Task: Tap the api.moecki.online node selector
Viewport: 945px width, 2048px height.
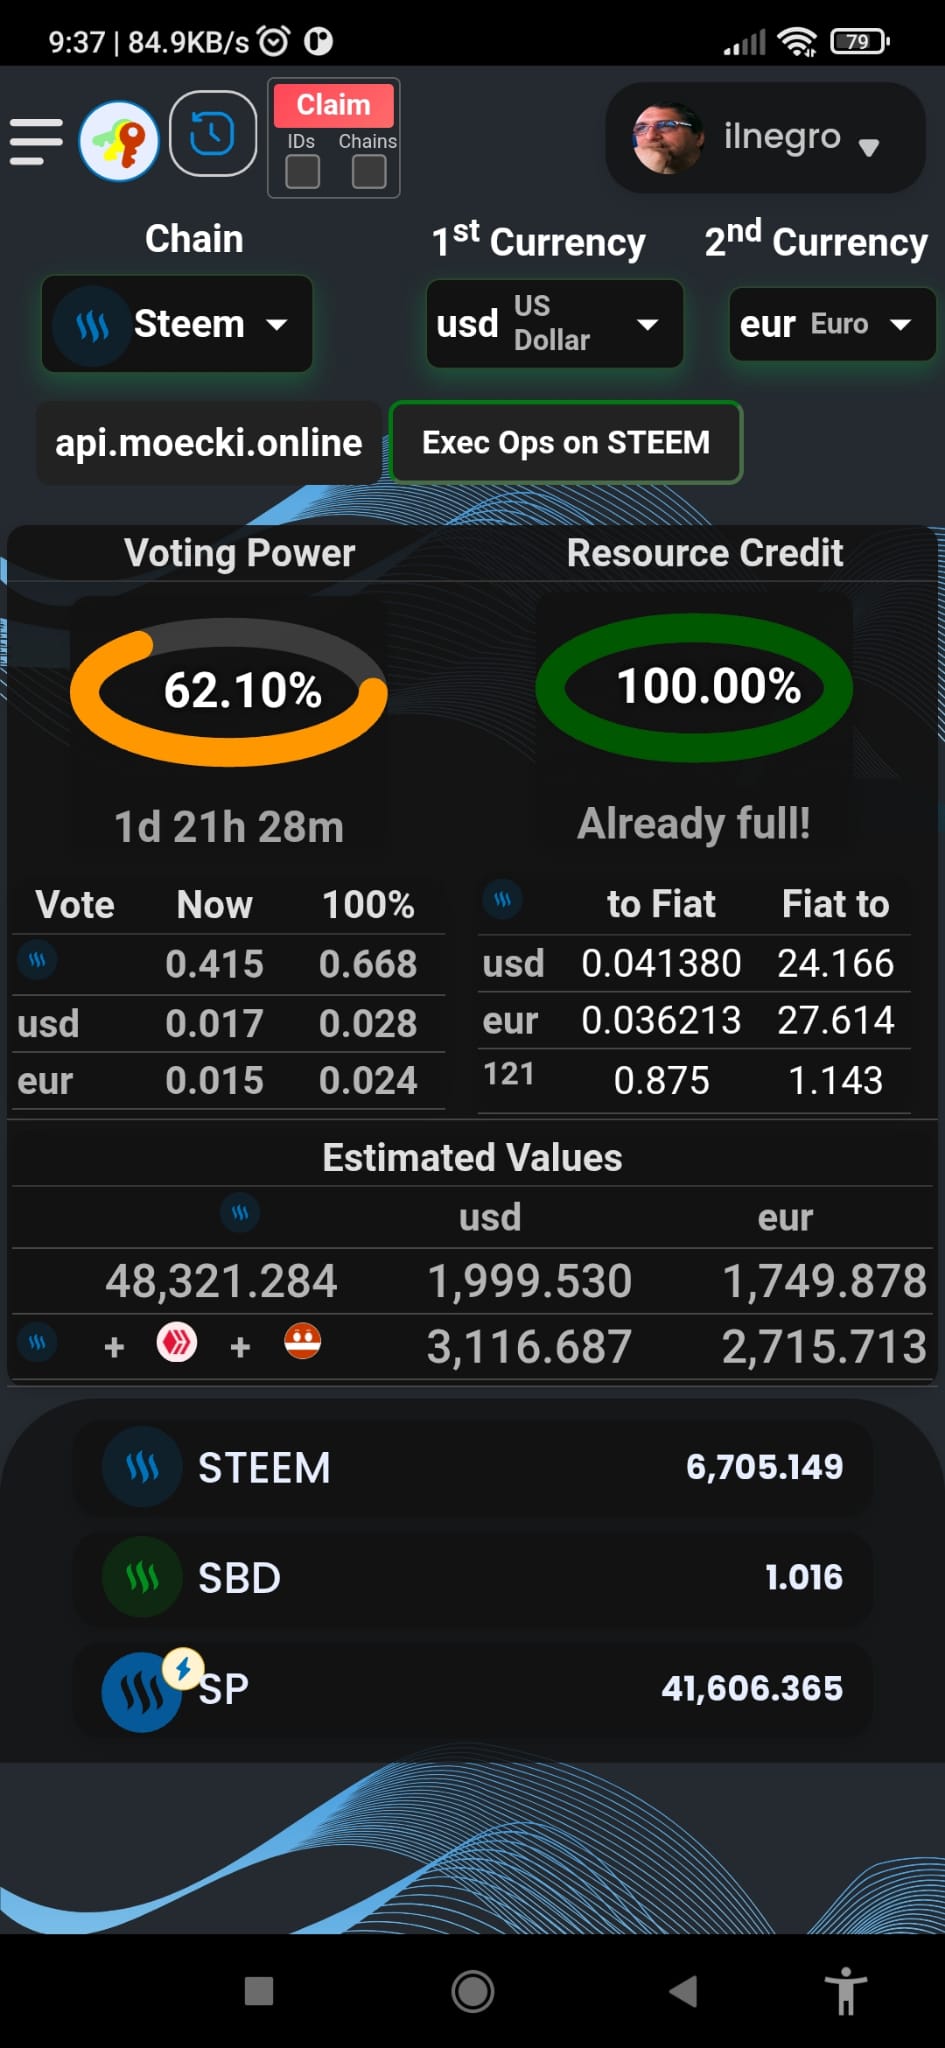Action: (x=208, y=443)
